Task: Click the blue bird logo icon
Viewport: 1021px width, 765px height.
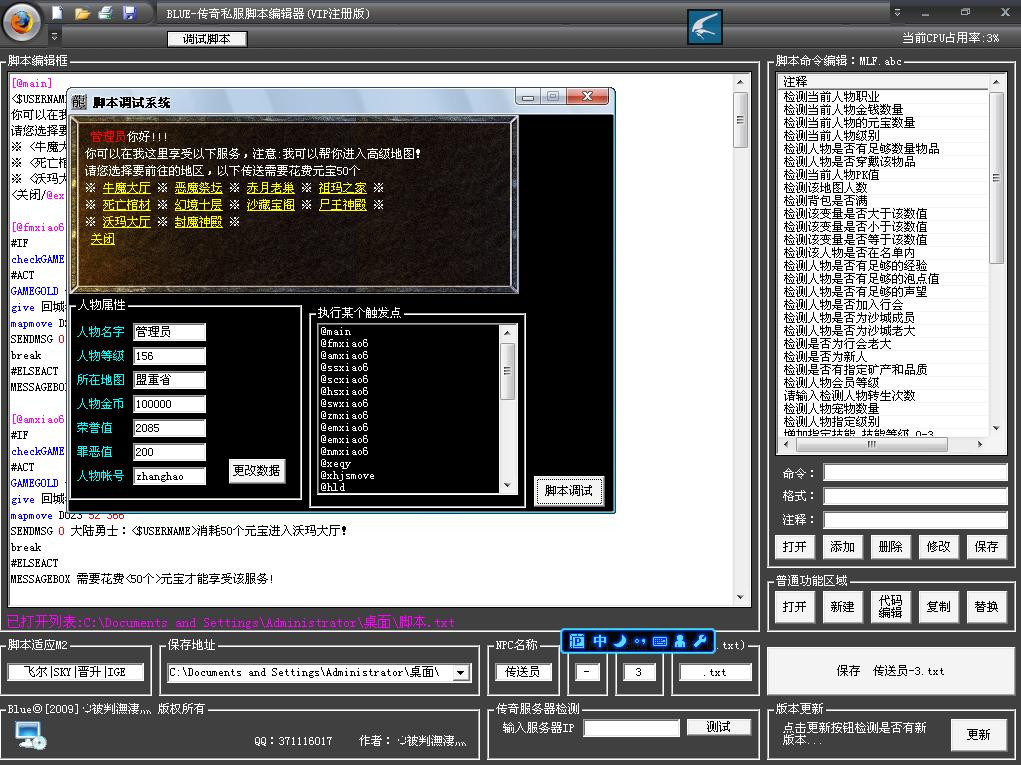Action: [705, 27]
